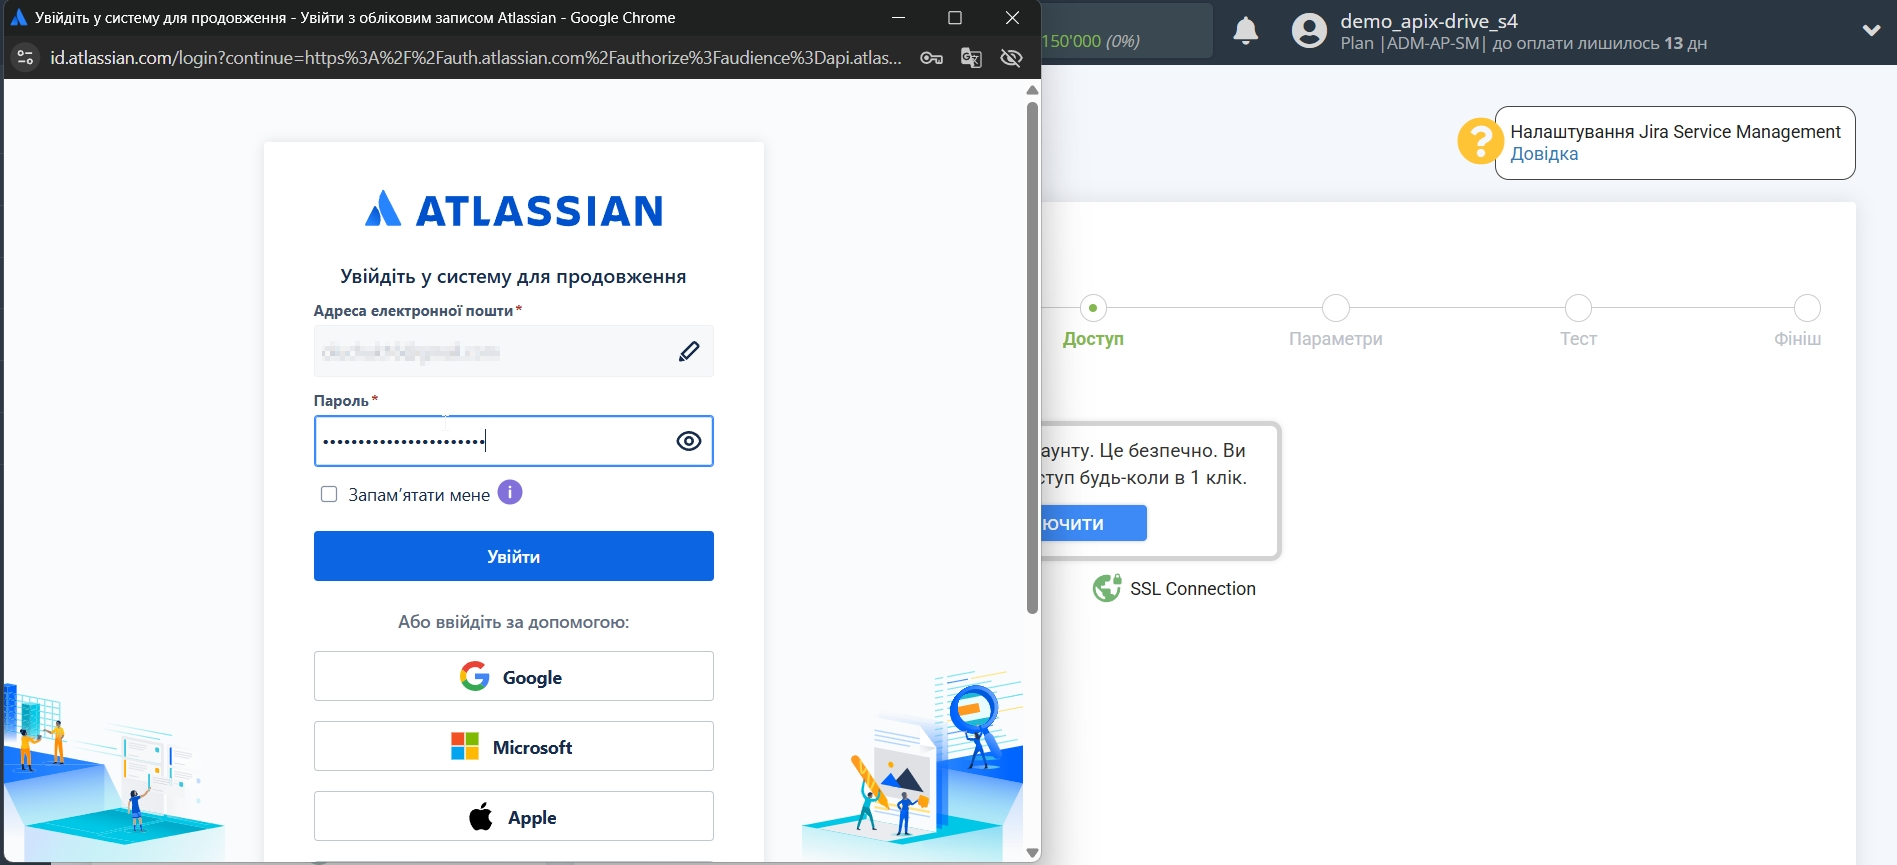This screenshot has height=865, width=1897.
Task: Open the notifications bell in ApiX-Drive
Action: tap(1246, 31)
